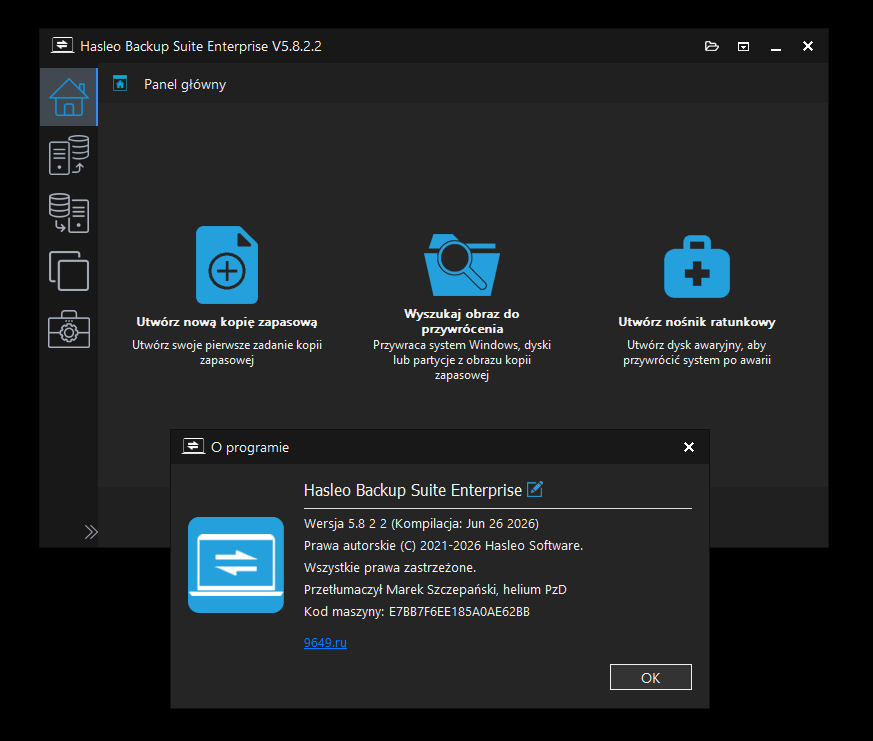Click the 'Hasleo Backup Suite Enterprise' dialog heading

point(413,490)
